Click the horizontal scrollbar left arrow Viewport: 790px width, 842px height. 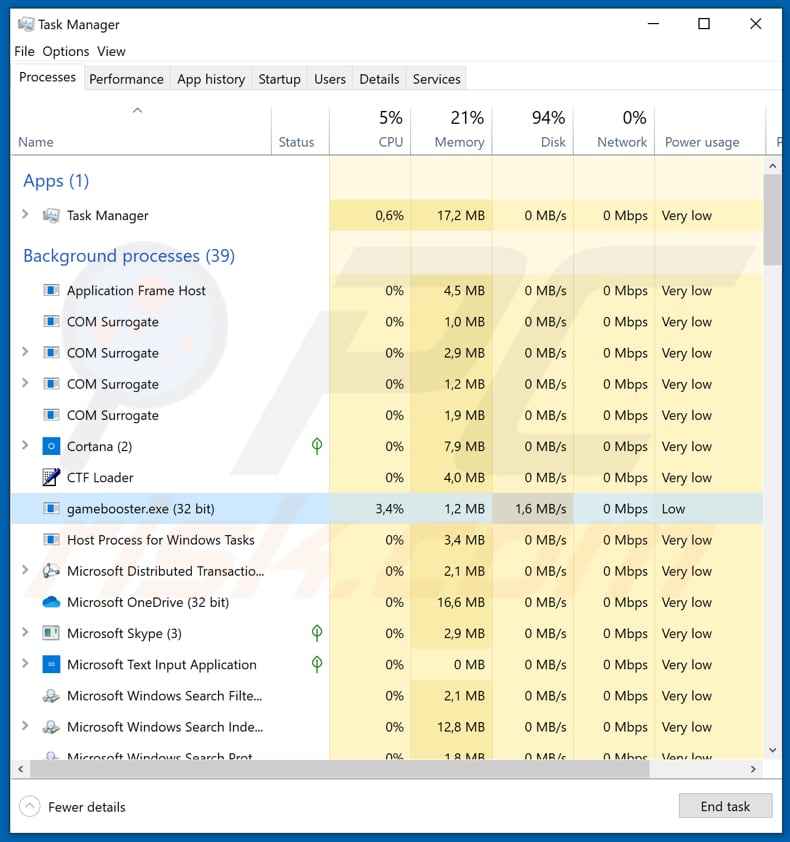click(20, 769)
